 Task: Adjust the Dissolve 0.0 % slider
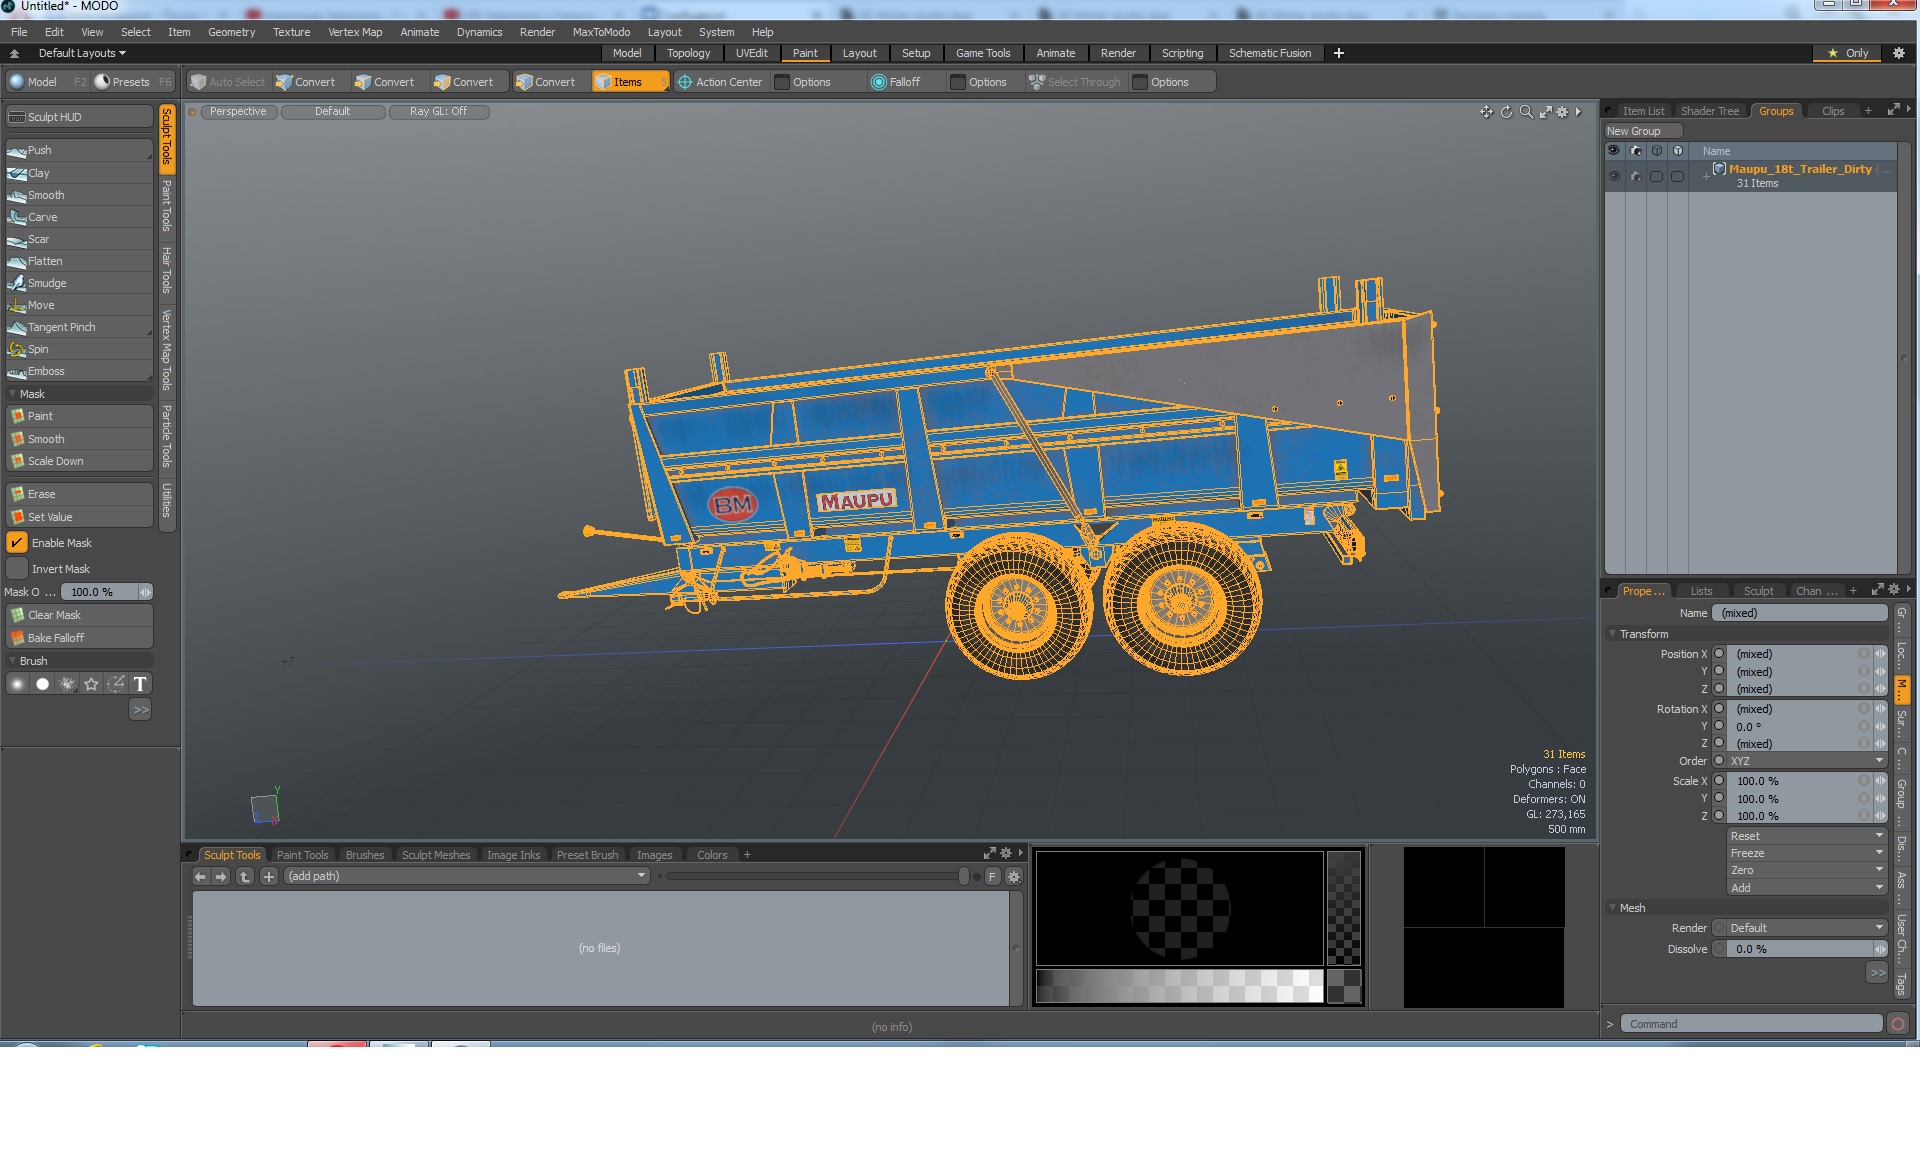click(1806, 949)
